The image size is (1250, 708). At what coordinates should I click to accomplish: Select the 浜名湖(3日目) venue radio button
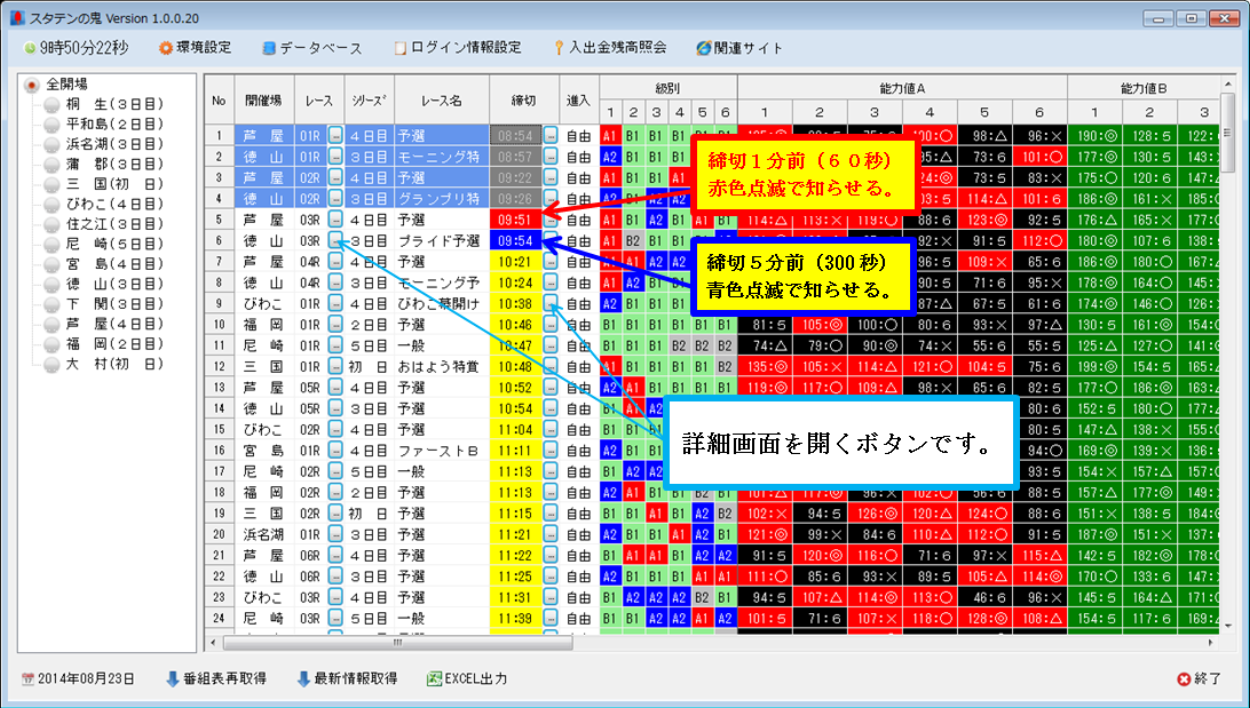pyautogui.click(x=52, y=144)
